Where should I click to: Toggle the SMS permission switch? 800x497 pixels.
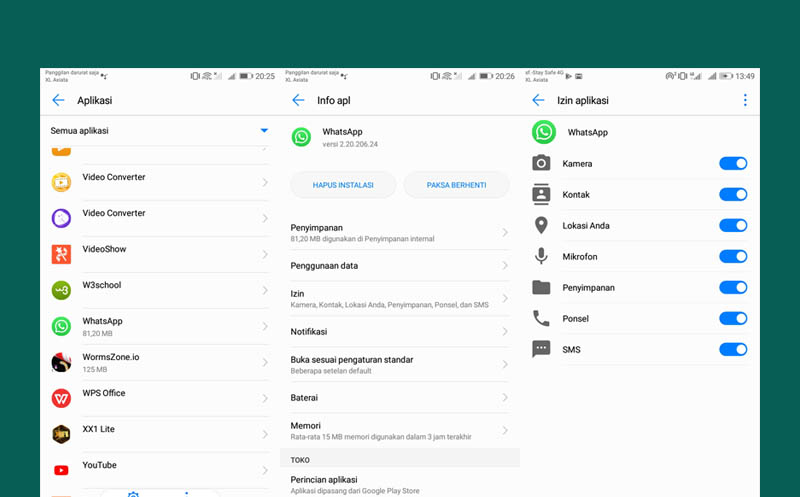point(733,350)
